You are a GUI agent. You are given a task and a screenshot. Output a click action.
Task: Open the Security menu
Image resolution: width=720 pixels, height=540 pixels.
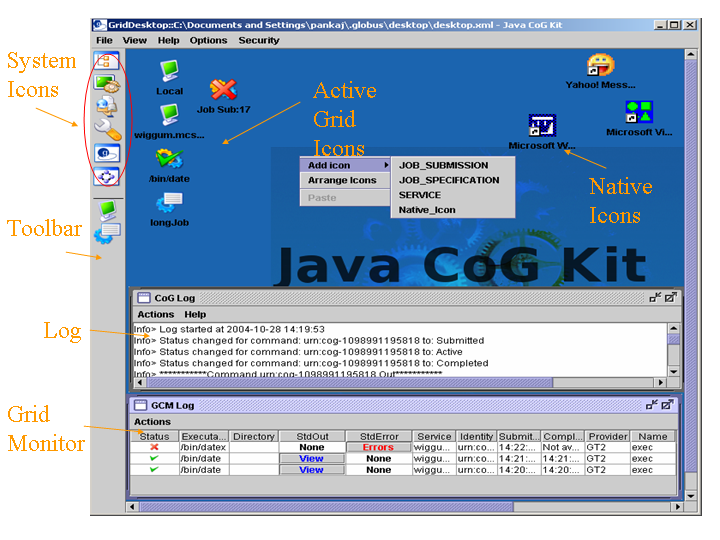[x=259, y=41]
